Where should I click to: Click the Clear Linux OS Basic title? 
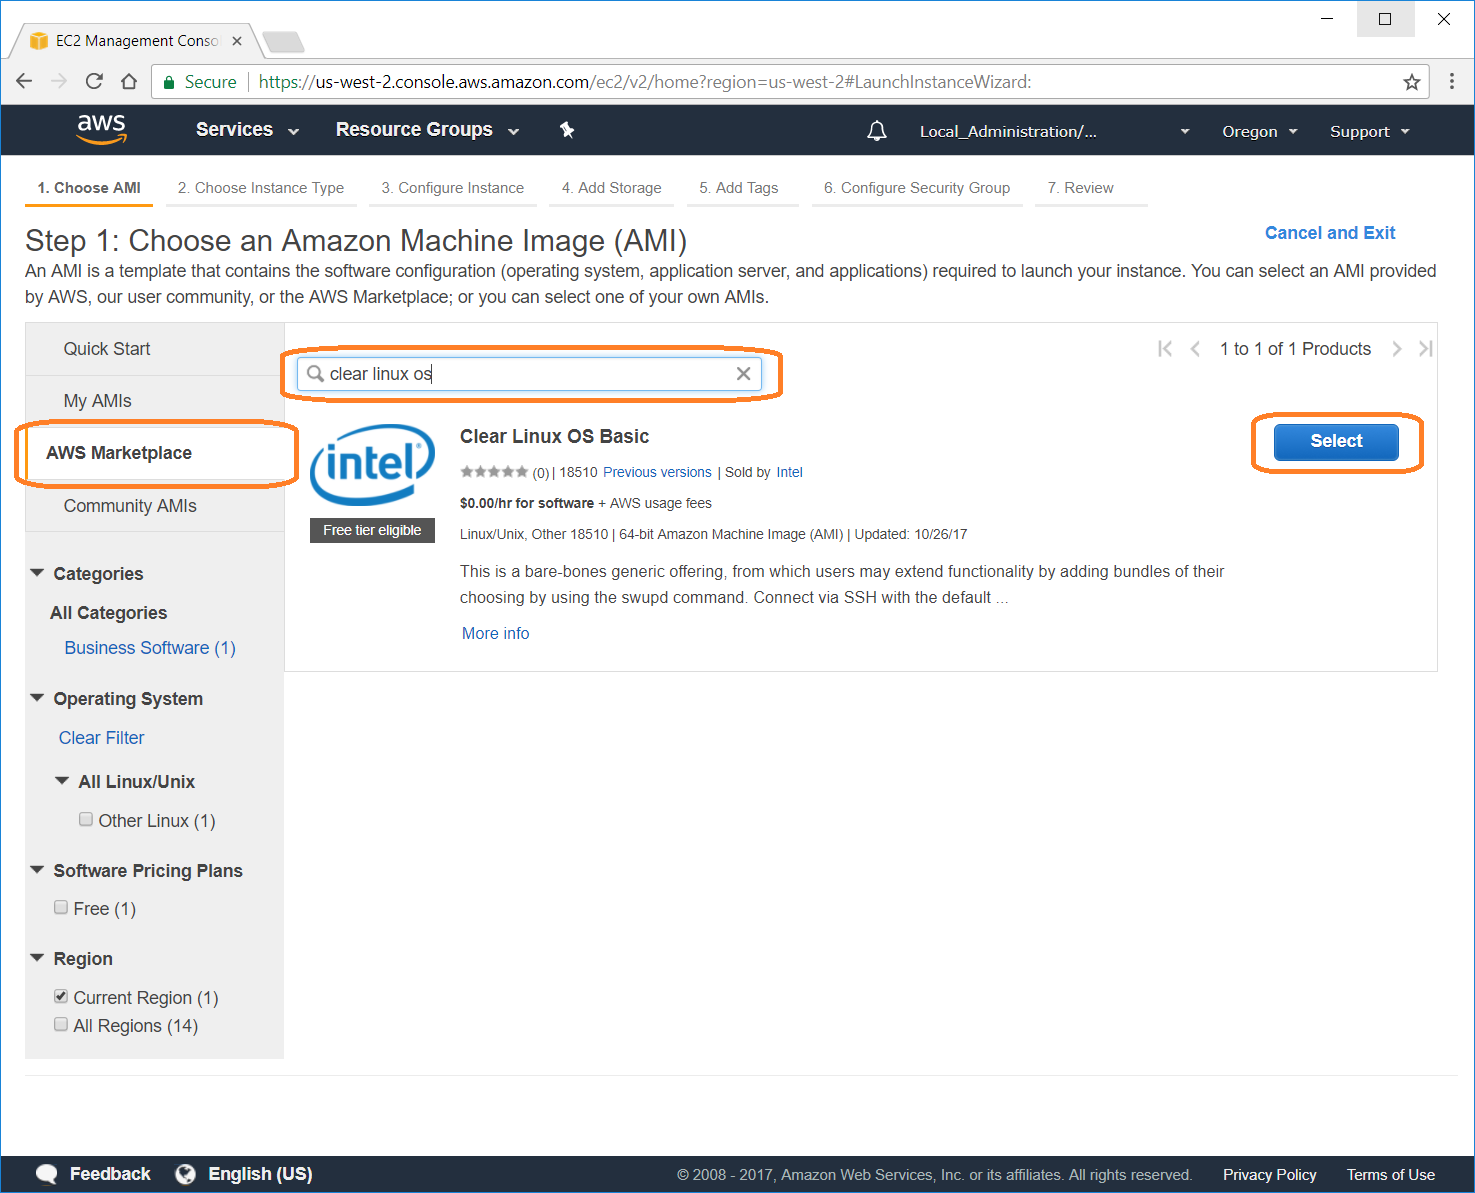[554, 436]
